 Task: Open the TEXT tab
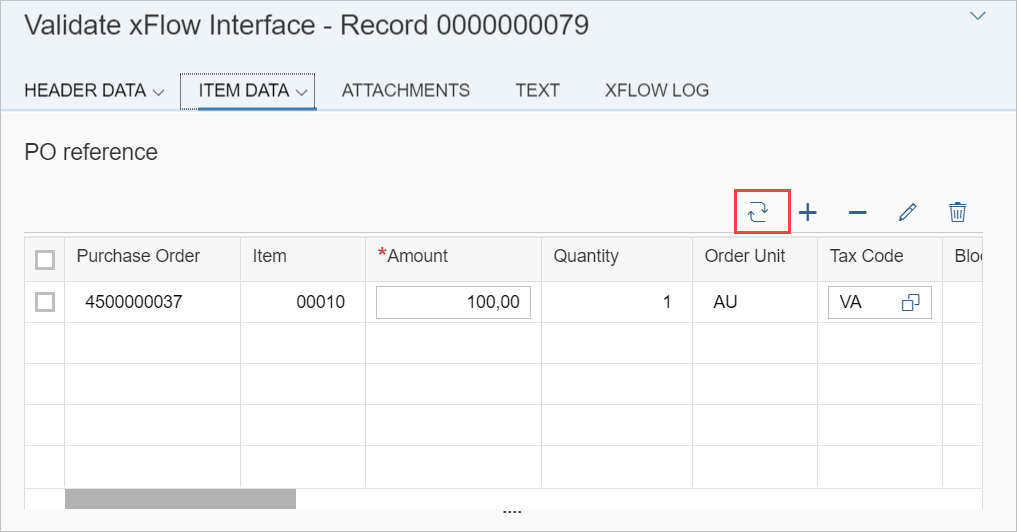[537, 90]
